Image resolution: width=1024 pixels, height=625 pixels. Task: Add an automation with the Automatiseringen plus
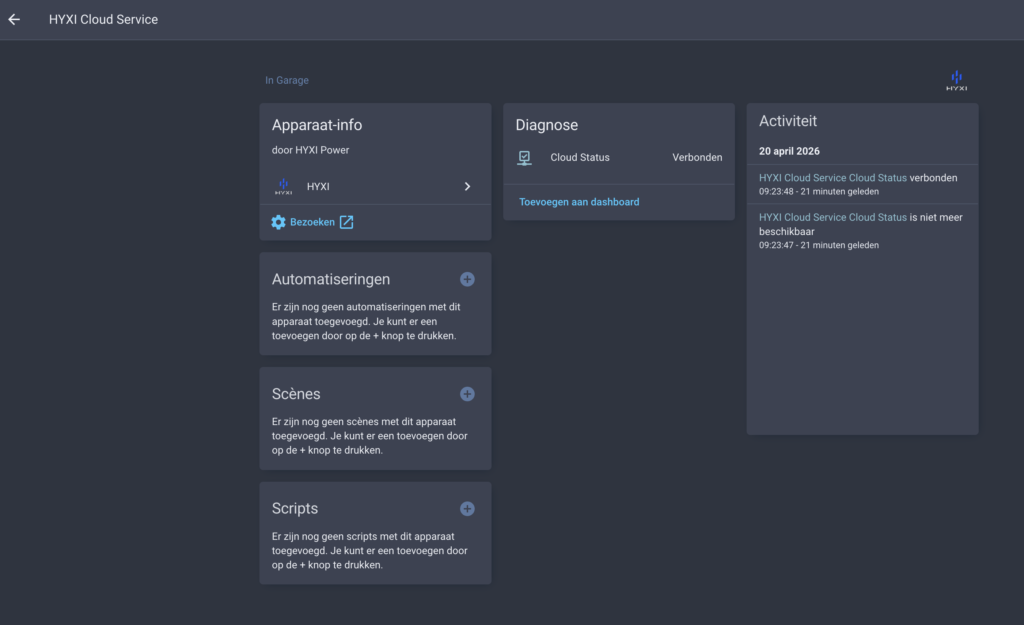coord(467,280)
